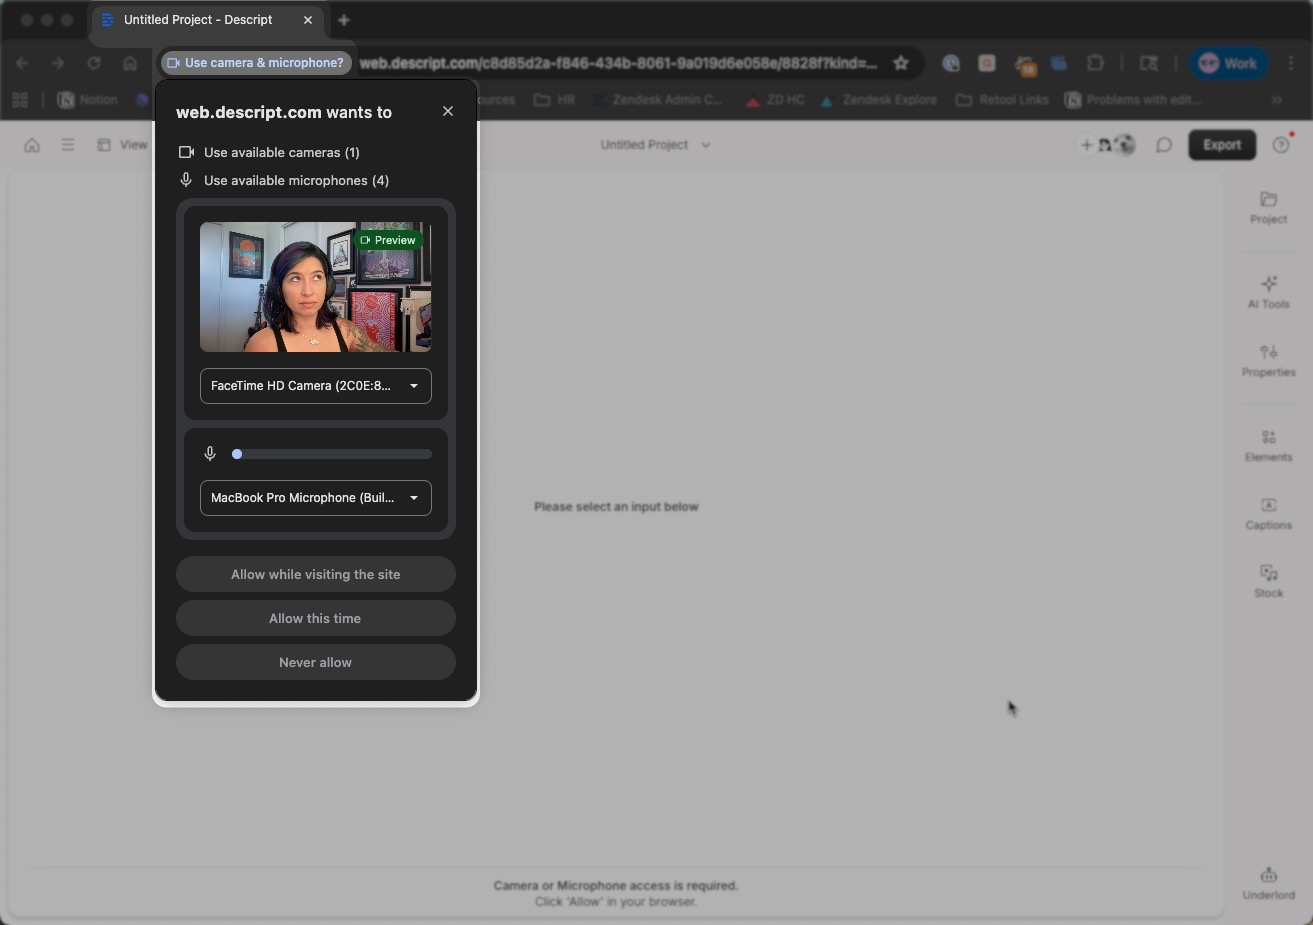This screenshot has width=1313, height=925.
Task: Open the Stock media panel
Action: [1268, 580]
